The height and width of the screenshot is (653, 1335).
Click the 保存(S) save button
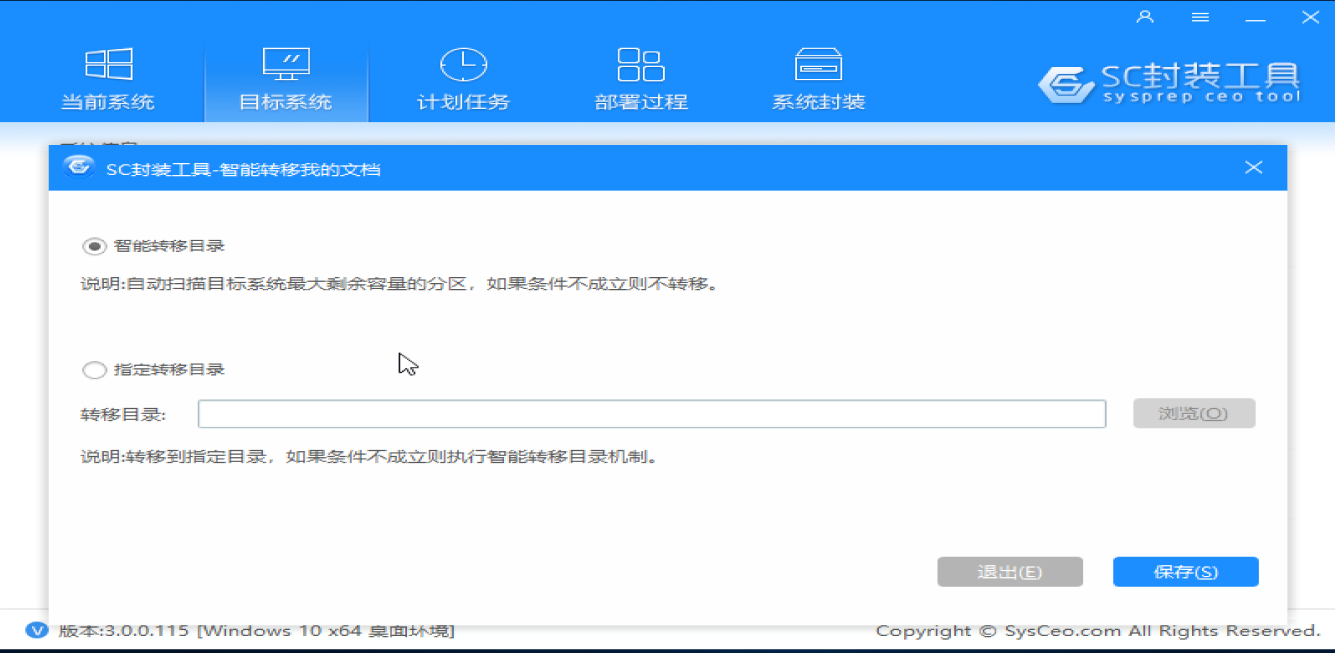click(x=1186, y=572)
